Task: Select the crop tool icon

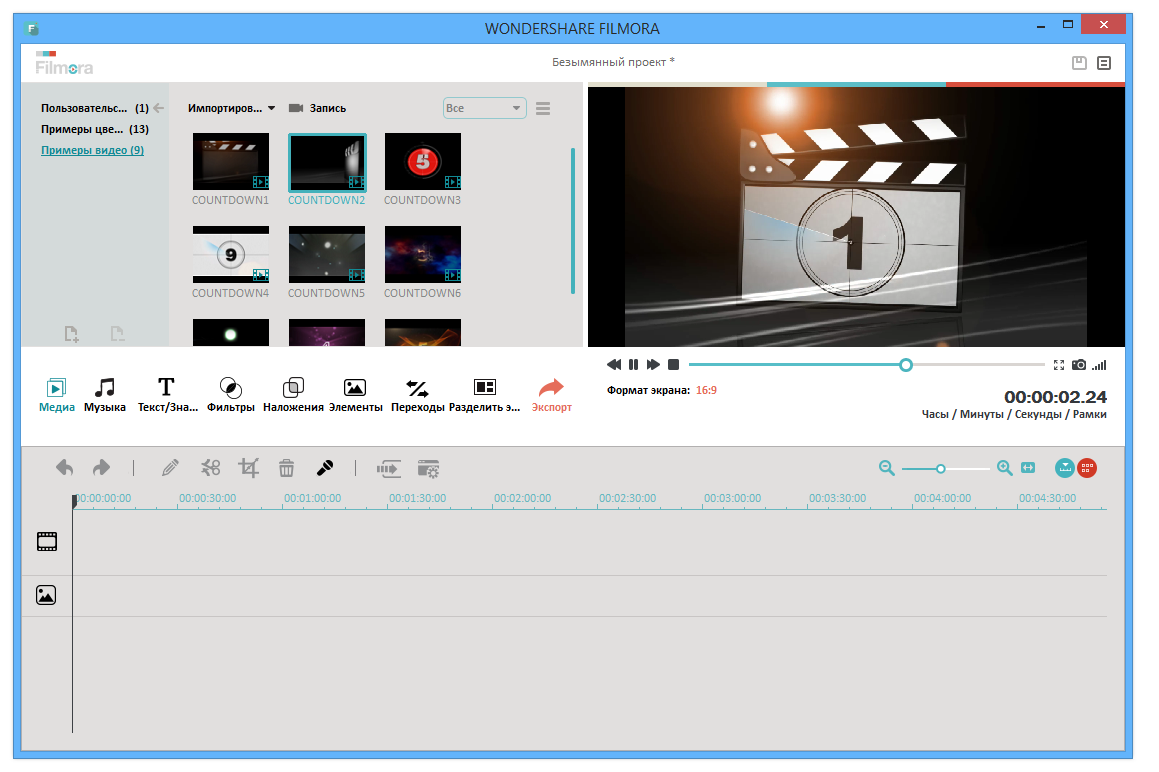Action: 248,468
